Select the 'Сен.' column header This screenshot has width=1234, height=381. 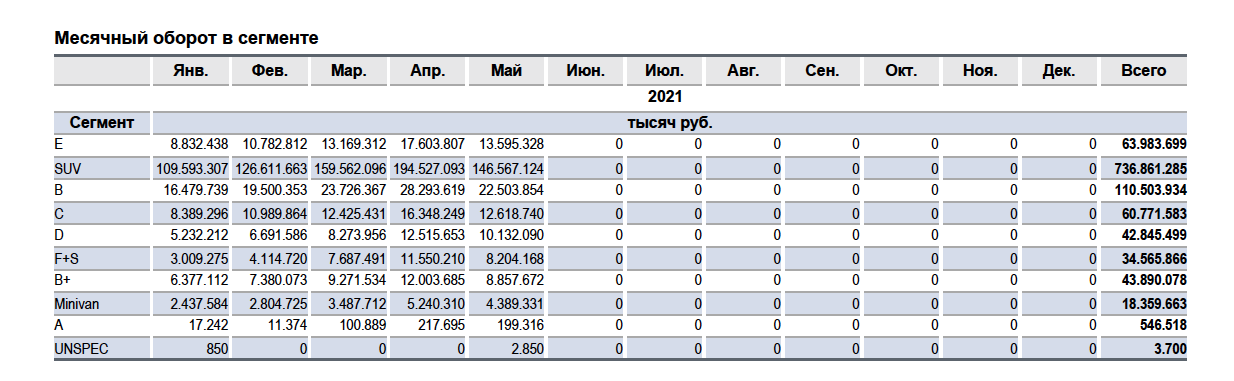point(822,71)
